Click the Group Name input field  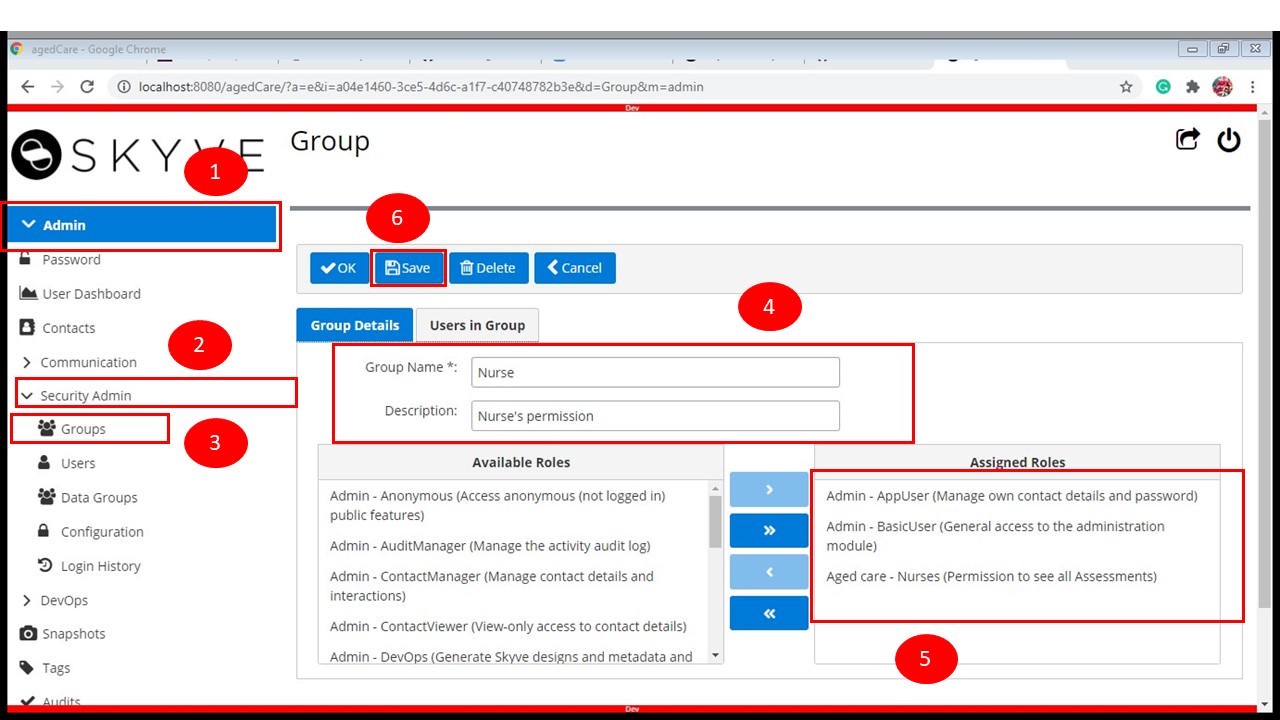coord(655,372)
